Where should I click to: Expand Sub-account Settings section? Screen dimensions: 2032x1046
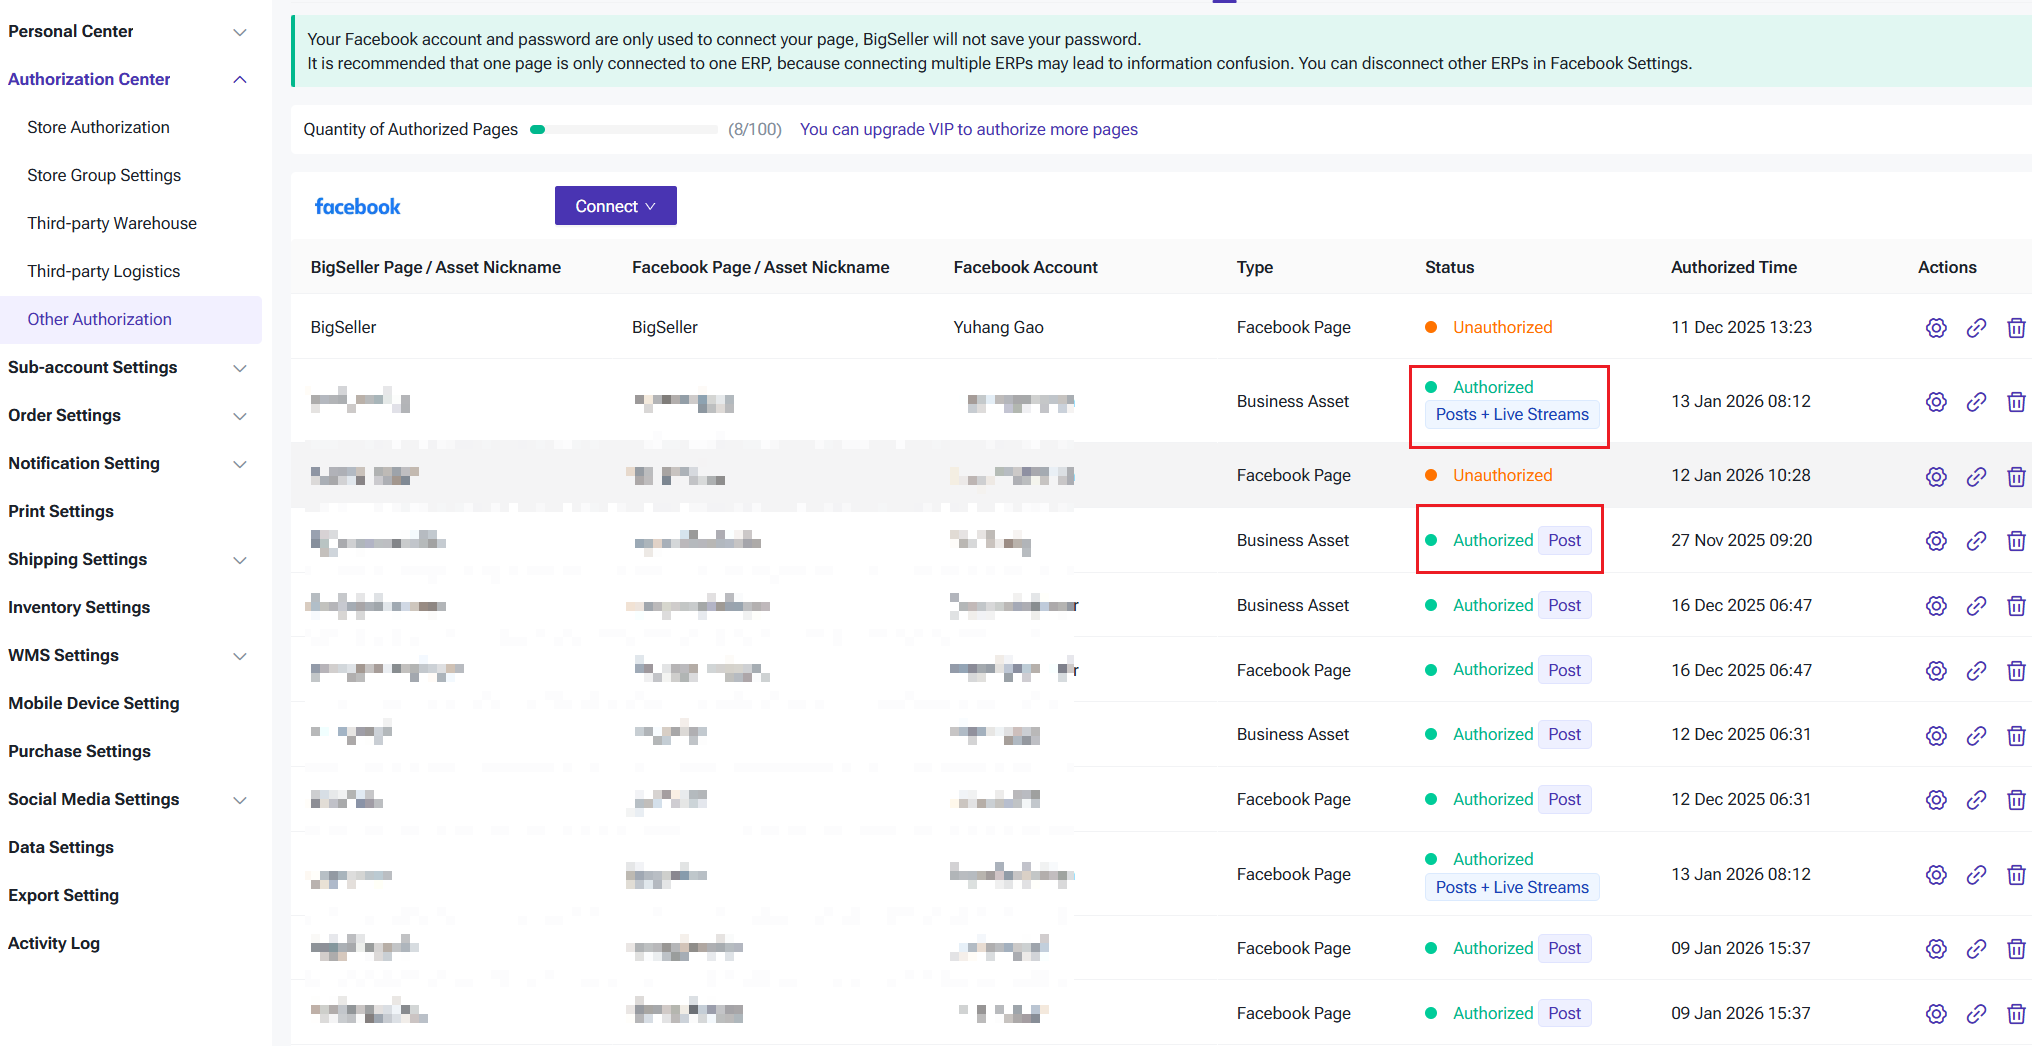[239, 368]
